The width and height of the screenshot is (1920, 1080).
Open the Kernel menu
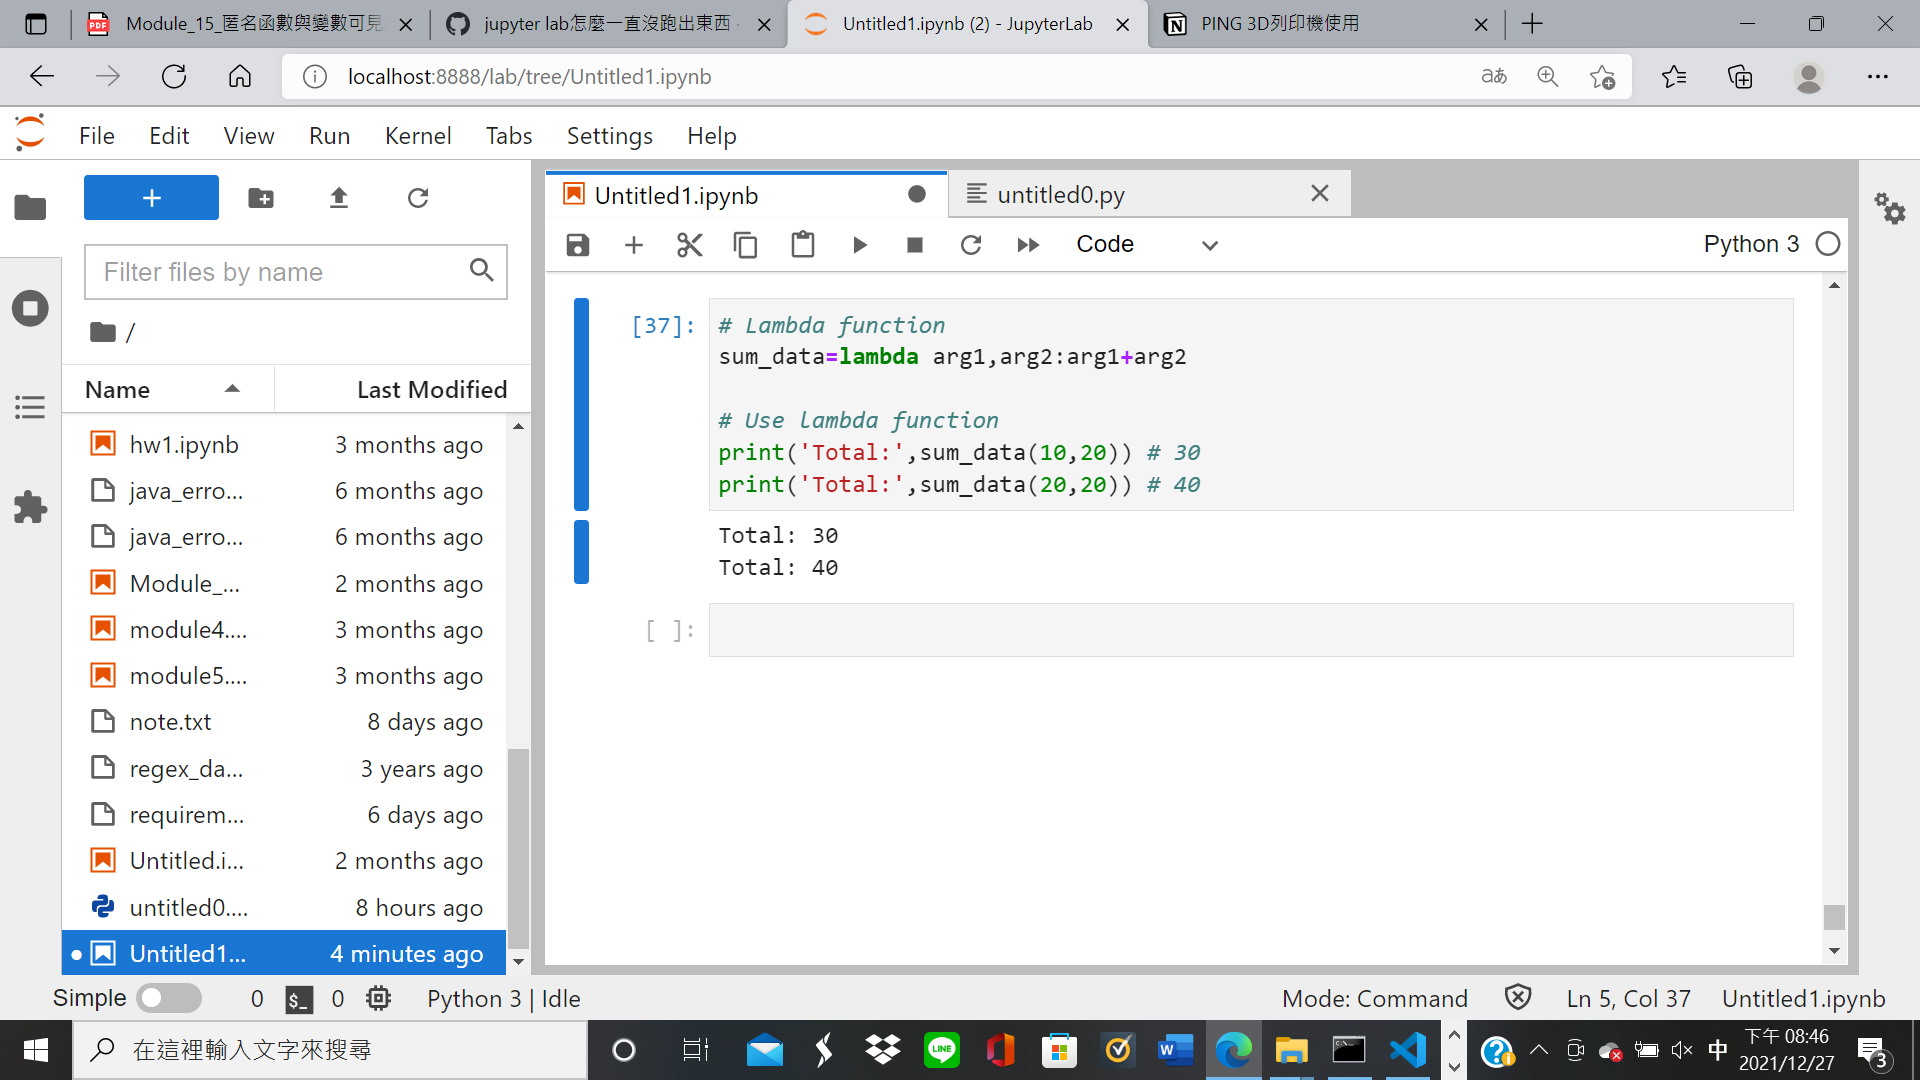pos(418,135)
